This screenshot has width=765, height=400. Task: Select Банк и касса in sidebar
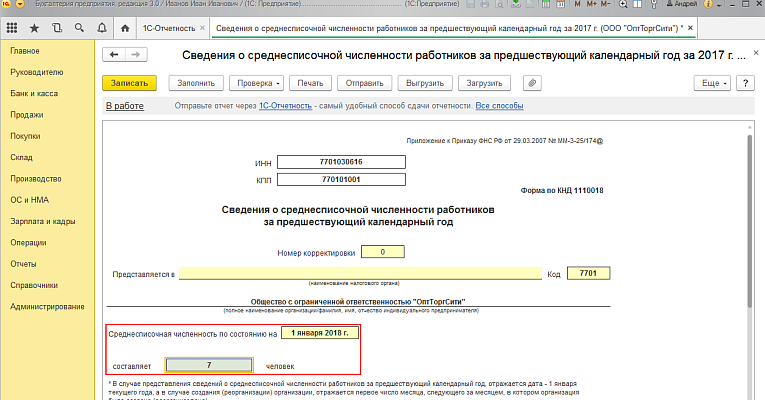coord(33,93)
